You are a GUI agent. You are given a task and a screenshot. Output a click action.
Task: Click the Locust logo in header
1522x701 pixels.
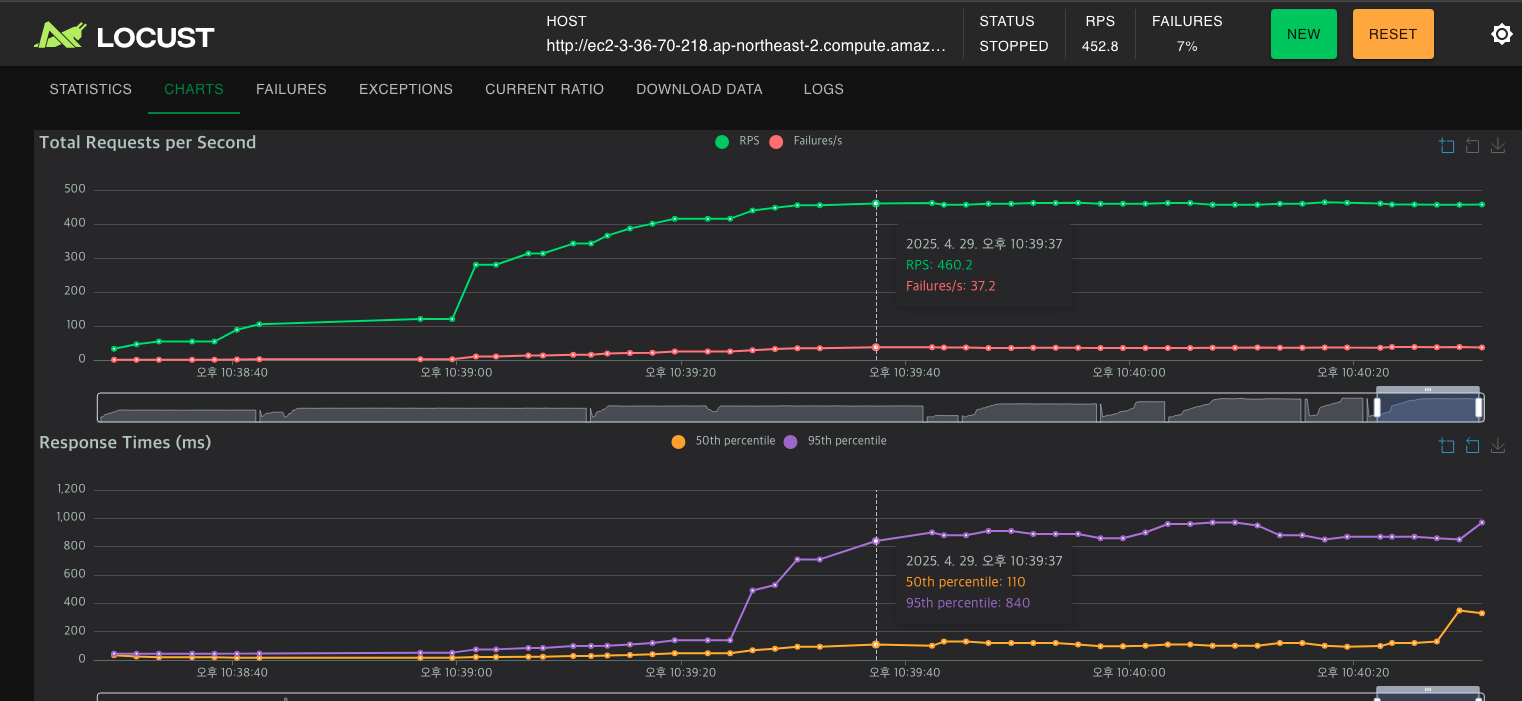tap(124, 37)
